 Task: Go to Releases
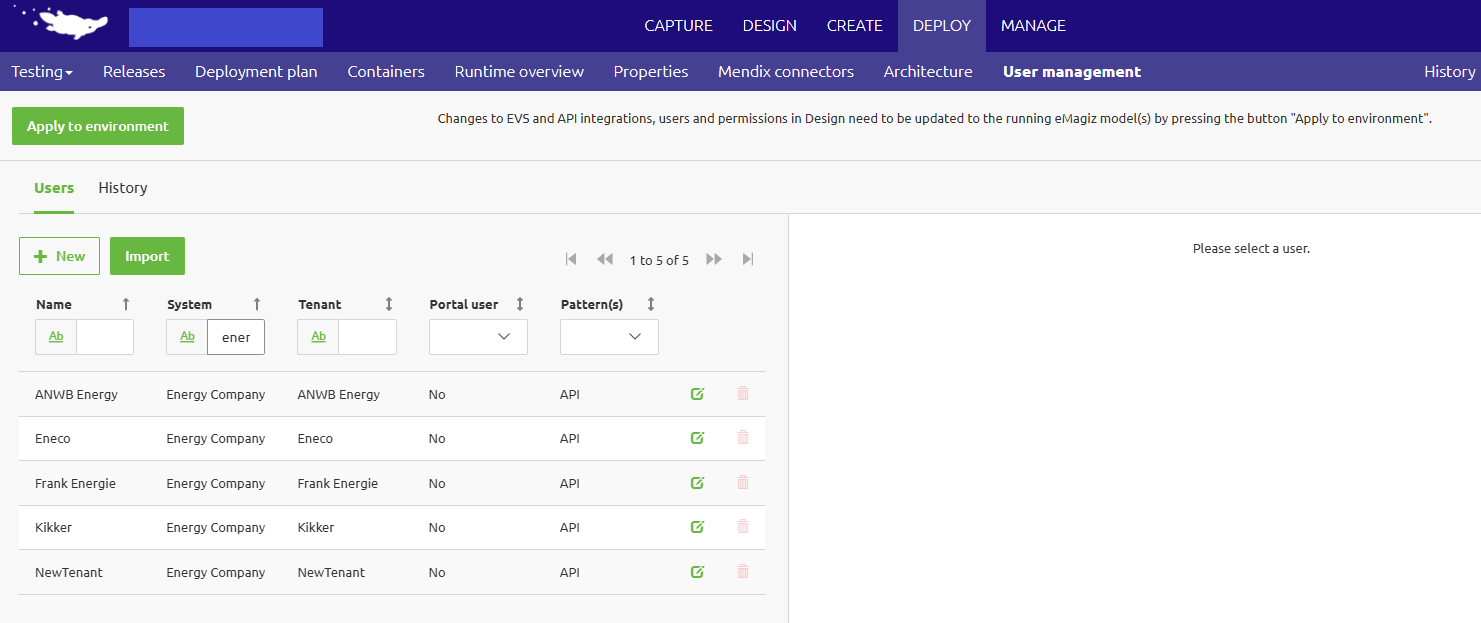pos(134,72)
